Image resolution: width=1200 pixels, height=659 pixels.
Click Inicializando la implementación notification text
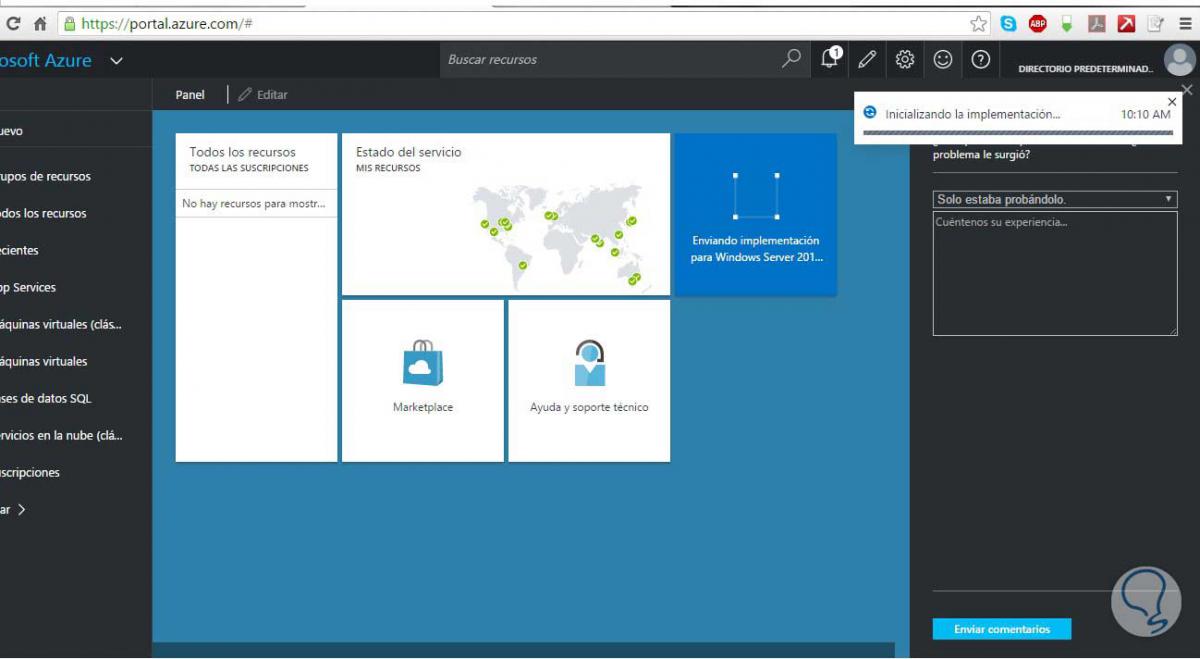(x=973, y=115)
